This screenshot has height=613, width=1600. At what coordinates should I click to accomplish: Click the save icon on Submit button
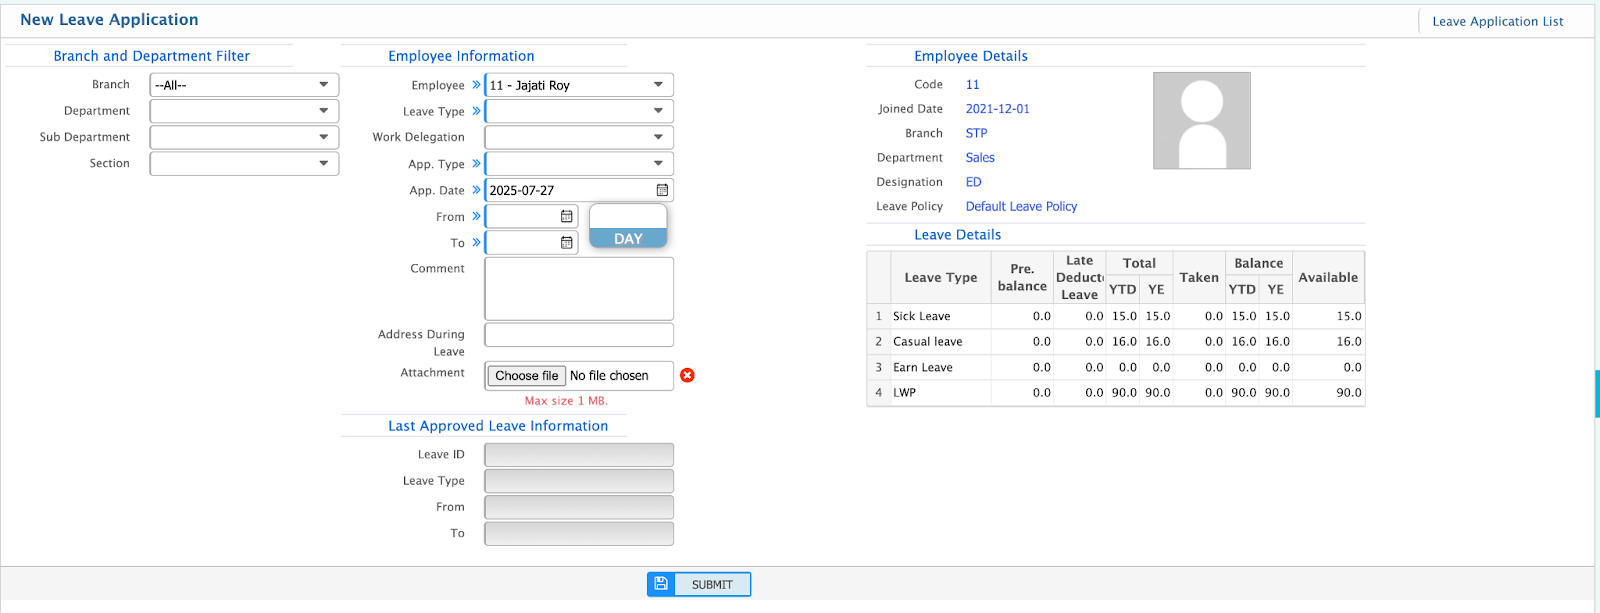coord(661,584)
